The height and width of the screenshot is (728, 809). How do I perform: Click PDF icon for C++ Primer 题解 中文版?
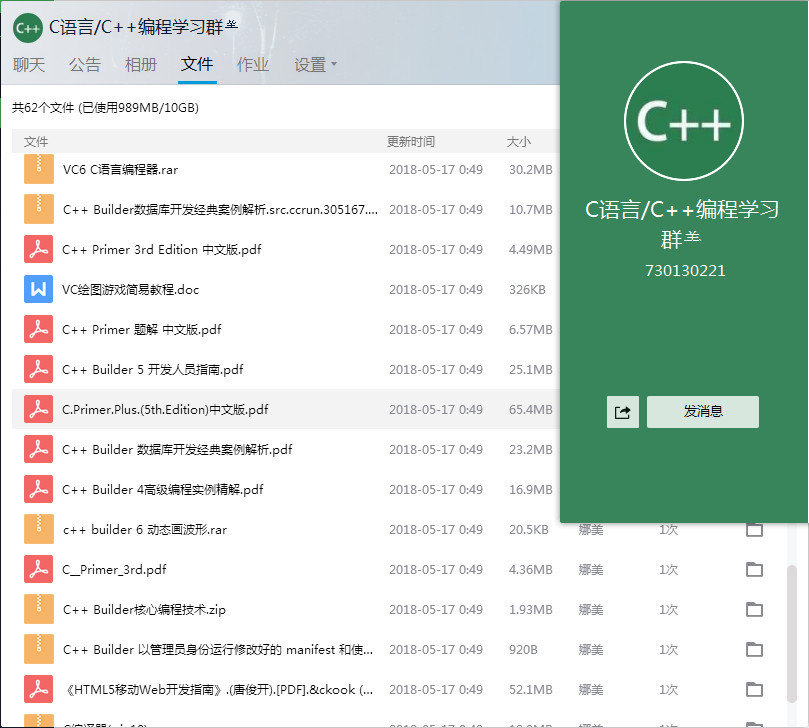coord(39,329)
